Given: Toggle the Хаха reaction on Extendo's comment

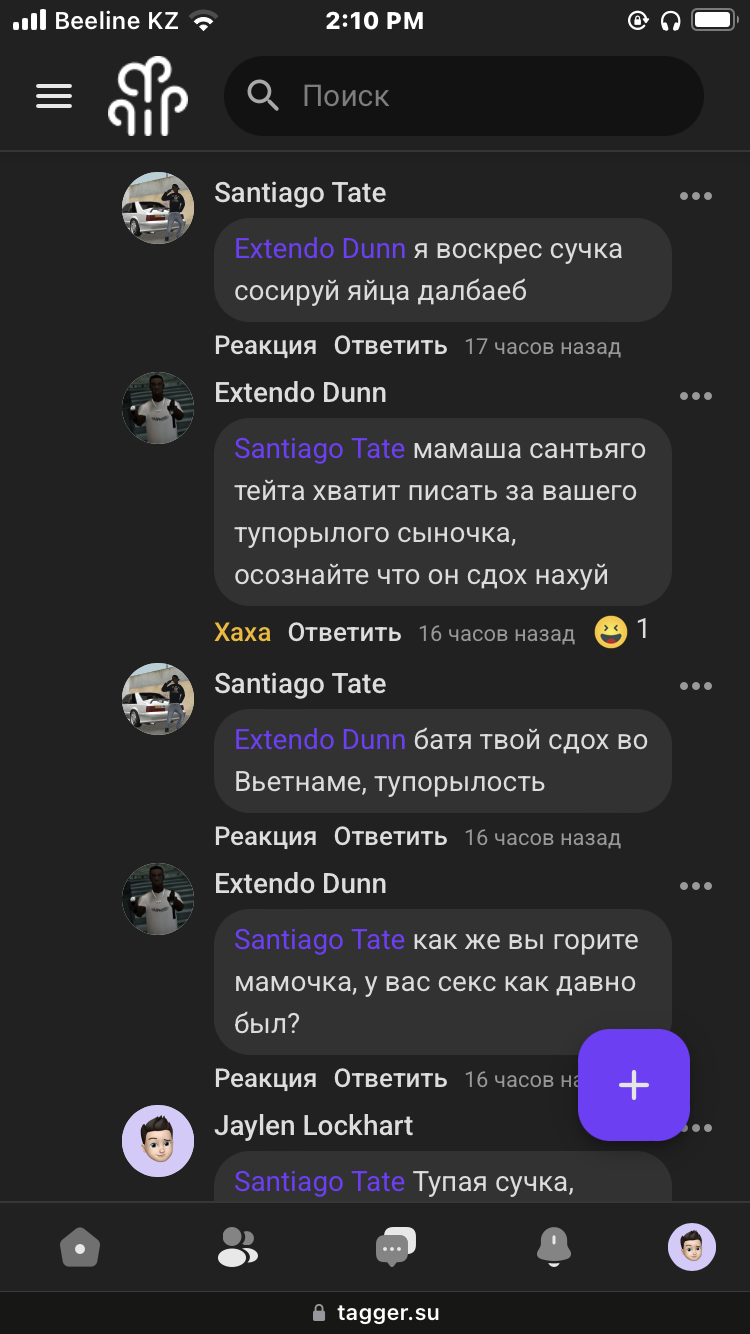Looking at the screenshot, I should tap(243, 633).
